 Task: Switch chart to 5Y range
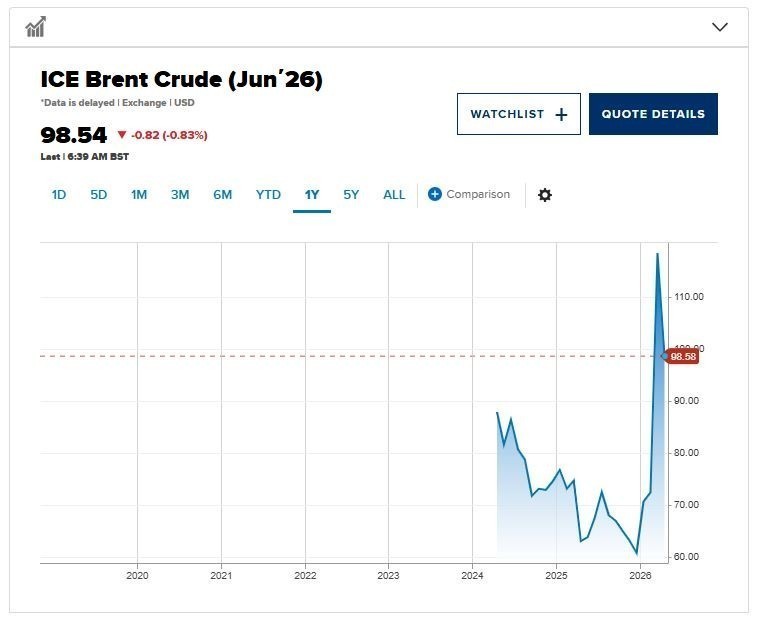click(x=351, y=195)
